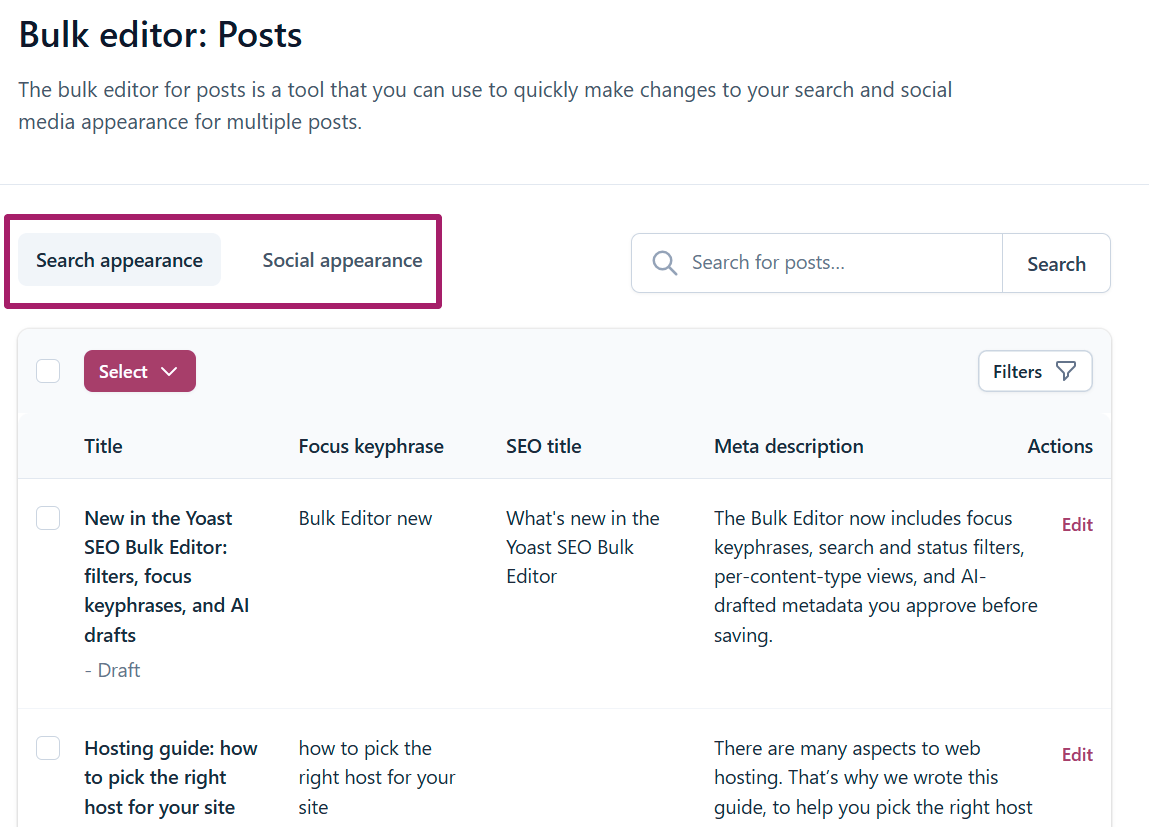
Task: Tick the checkbox for the Hosting guide post
Action: tap(48, 748)
